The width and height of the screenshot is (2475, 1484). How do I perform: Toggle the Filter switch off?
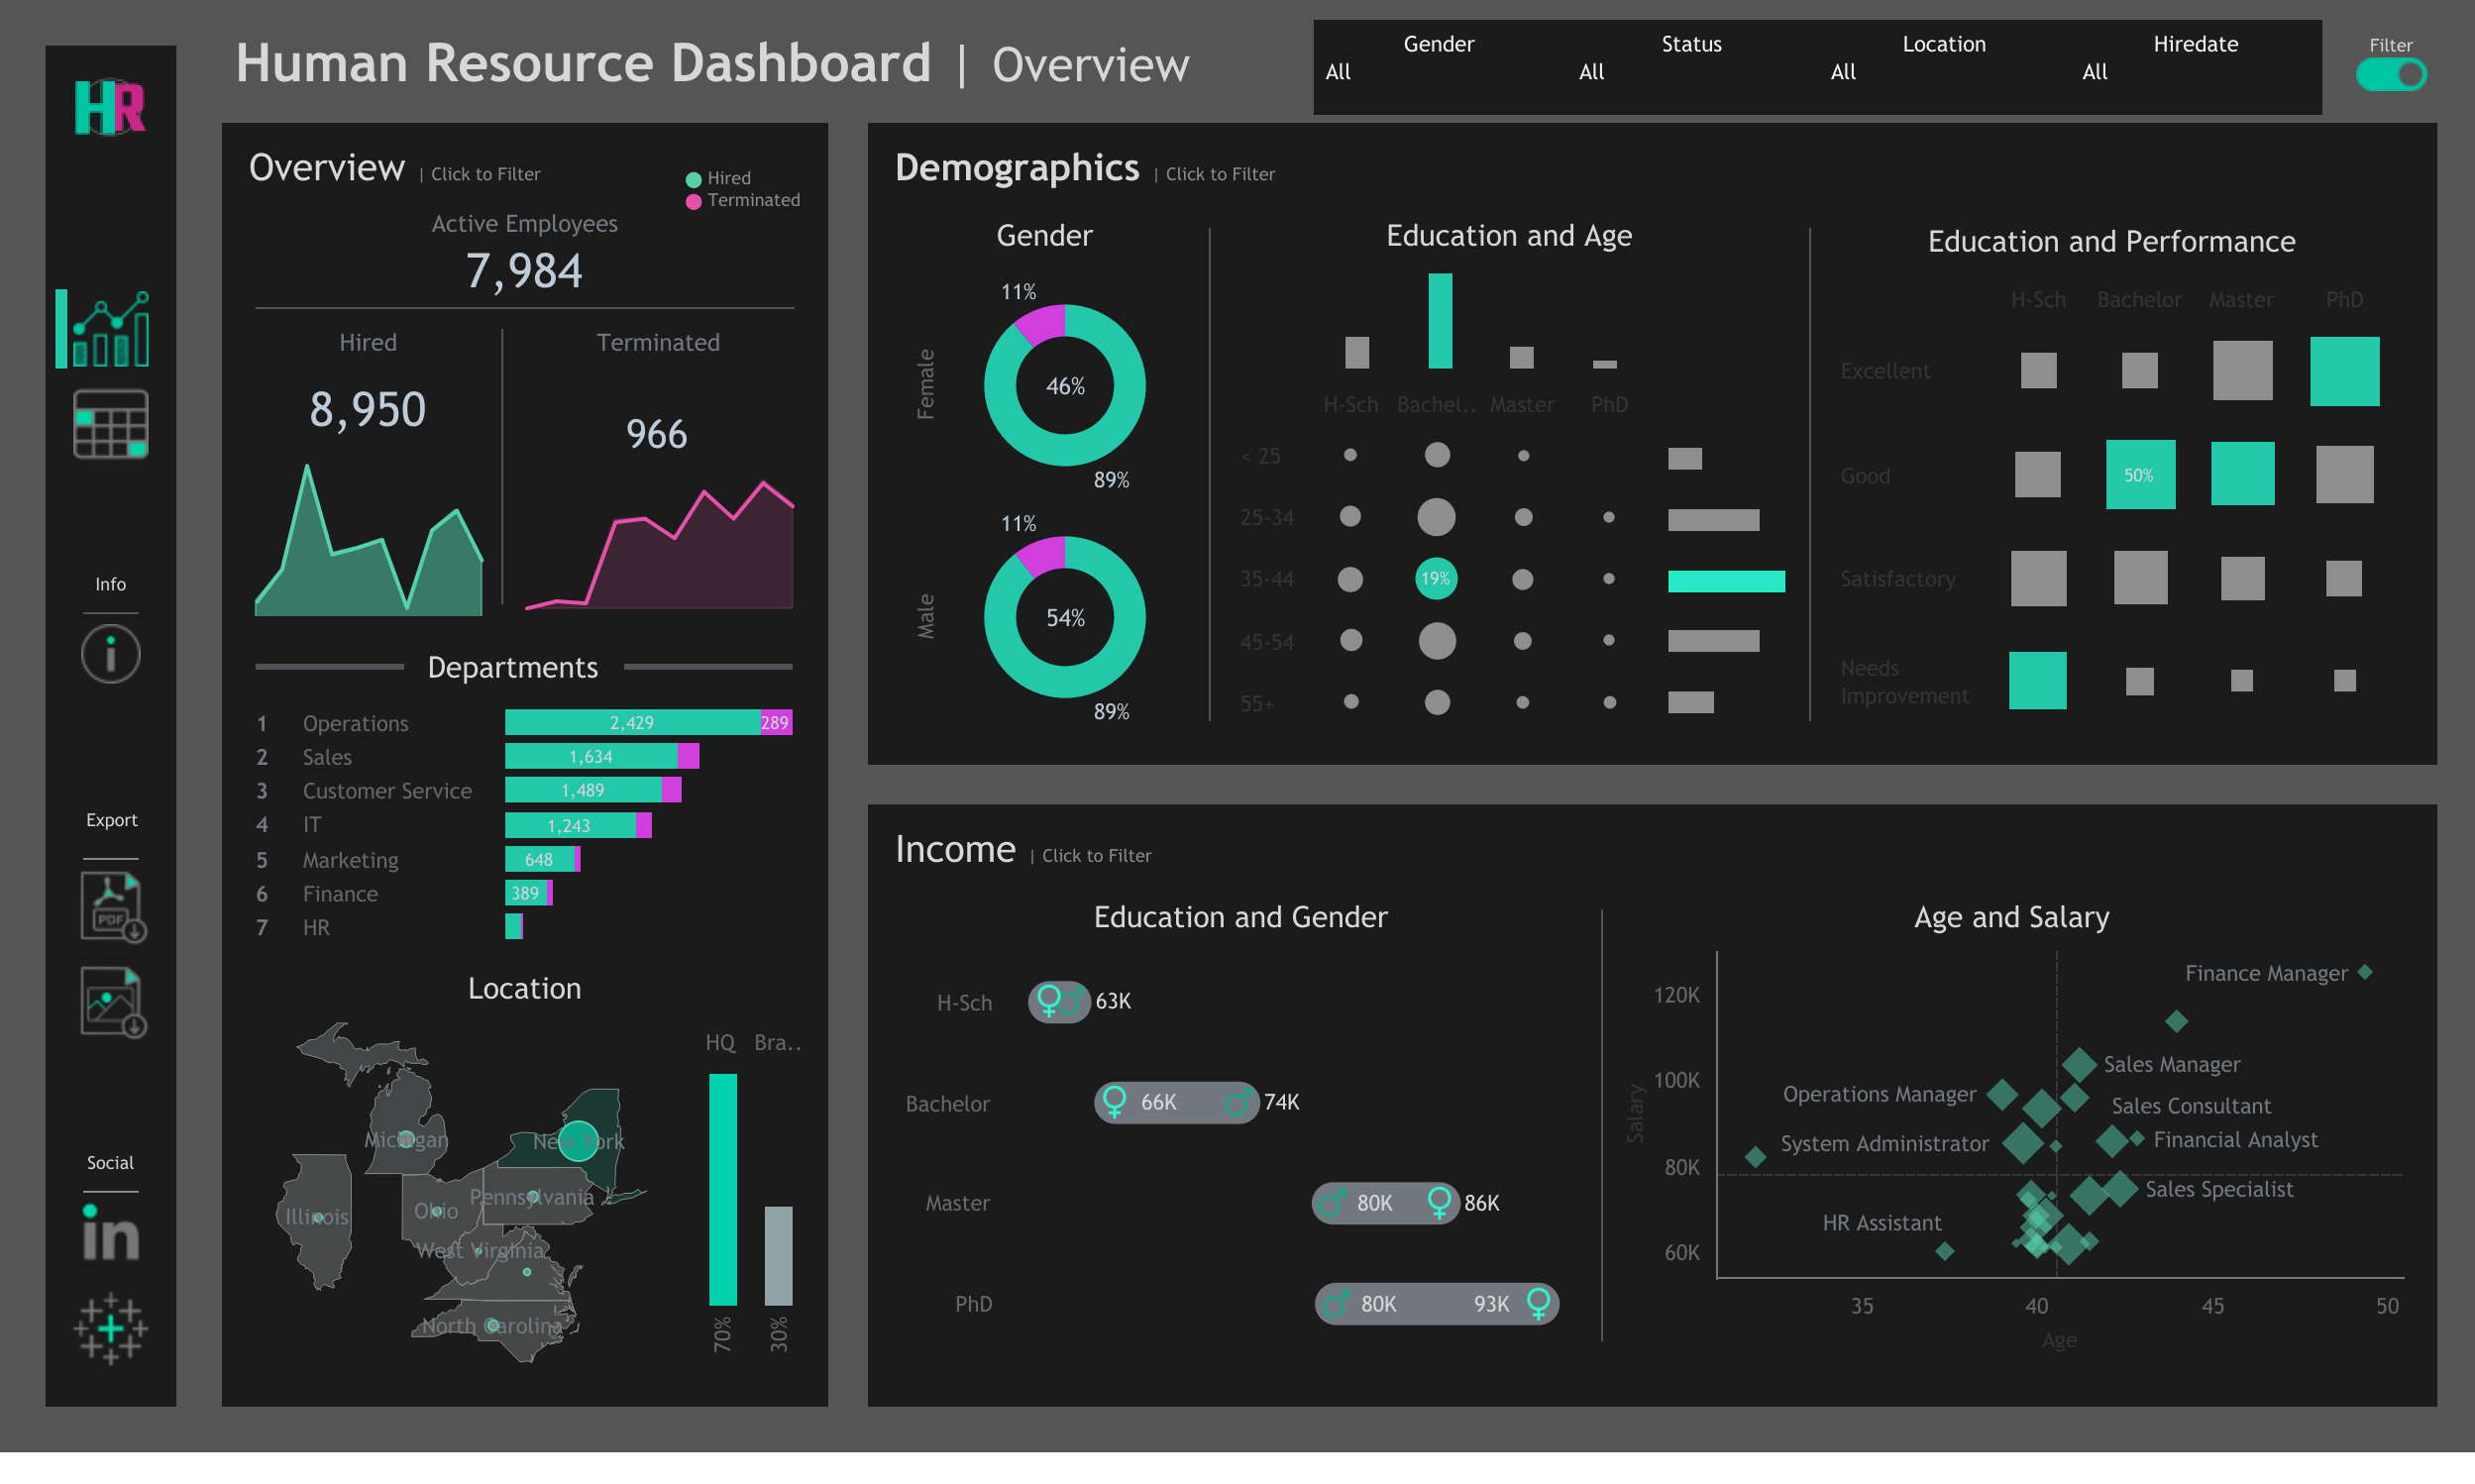(2392, 73)
